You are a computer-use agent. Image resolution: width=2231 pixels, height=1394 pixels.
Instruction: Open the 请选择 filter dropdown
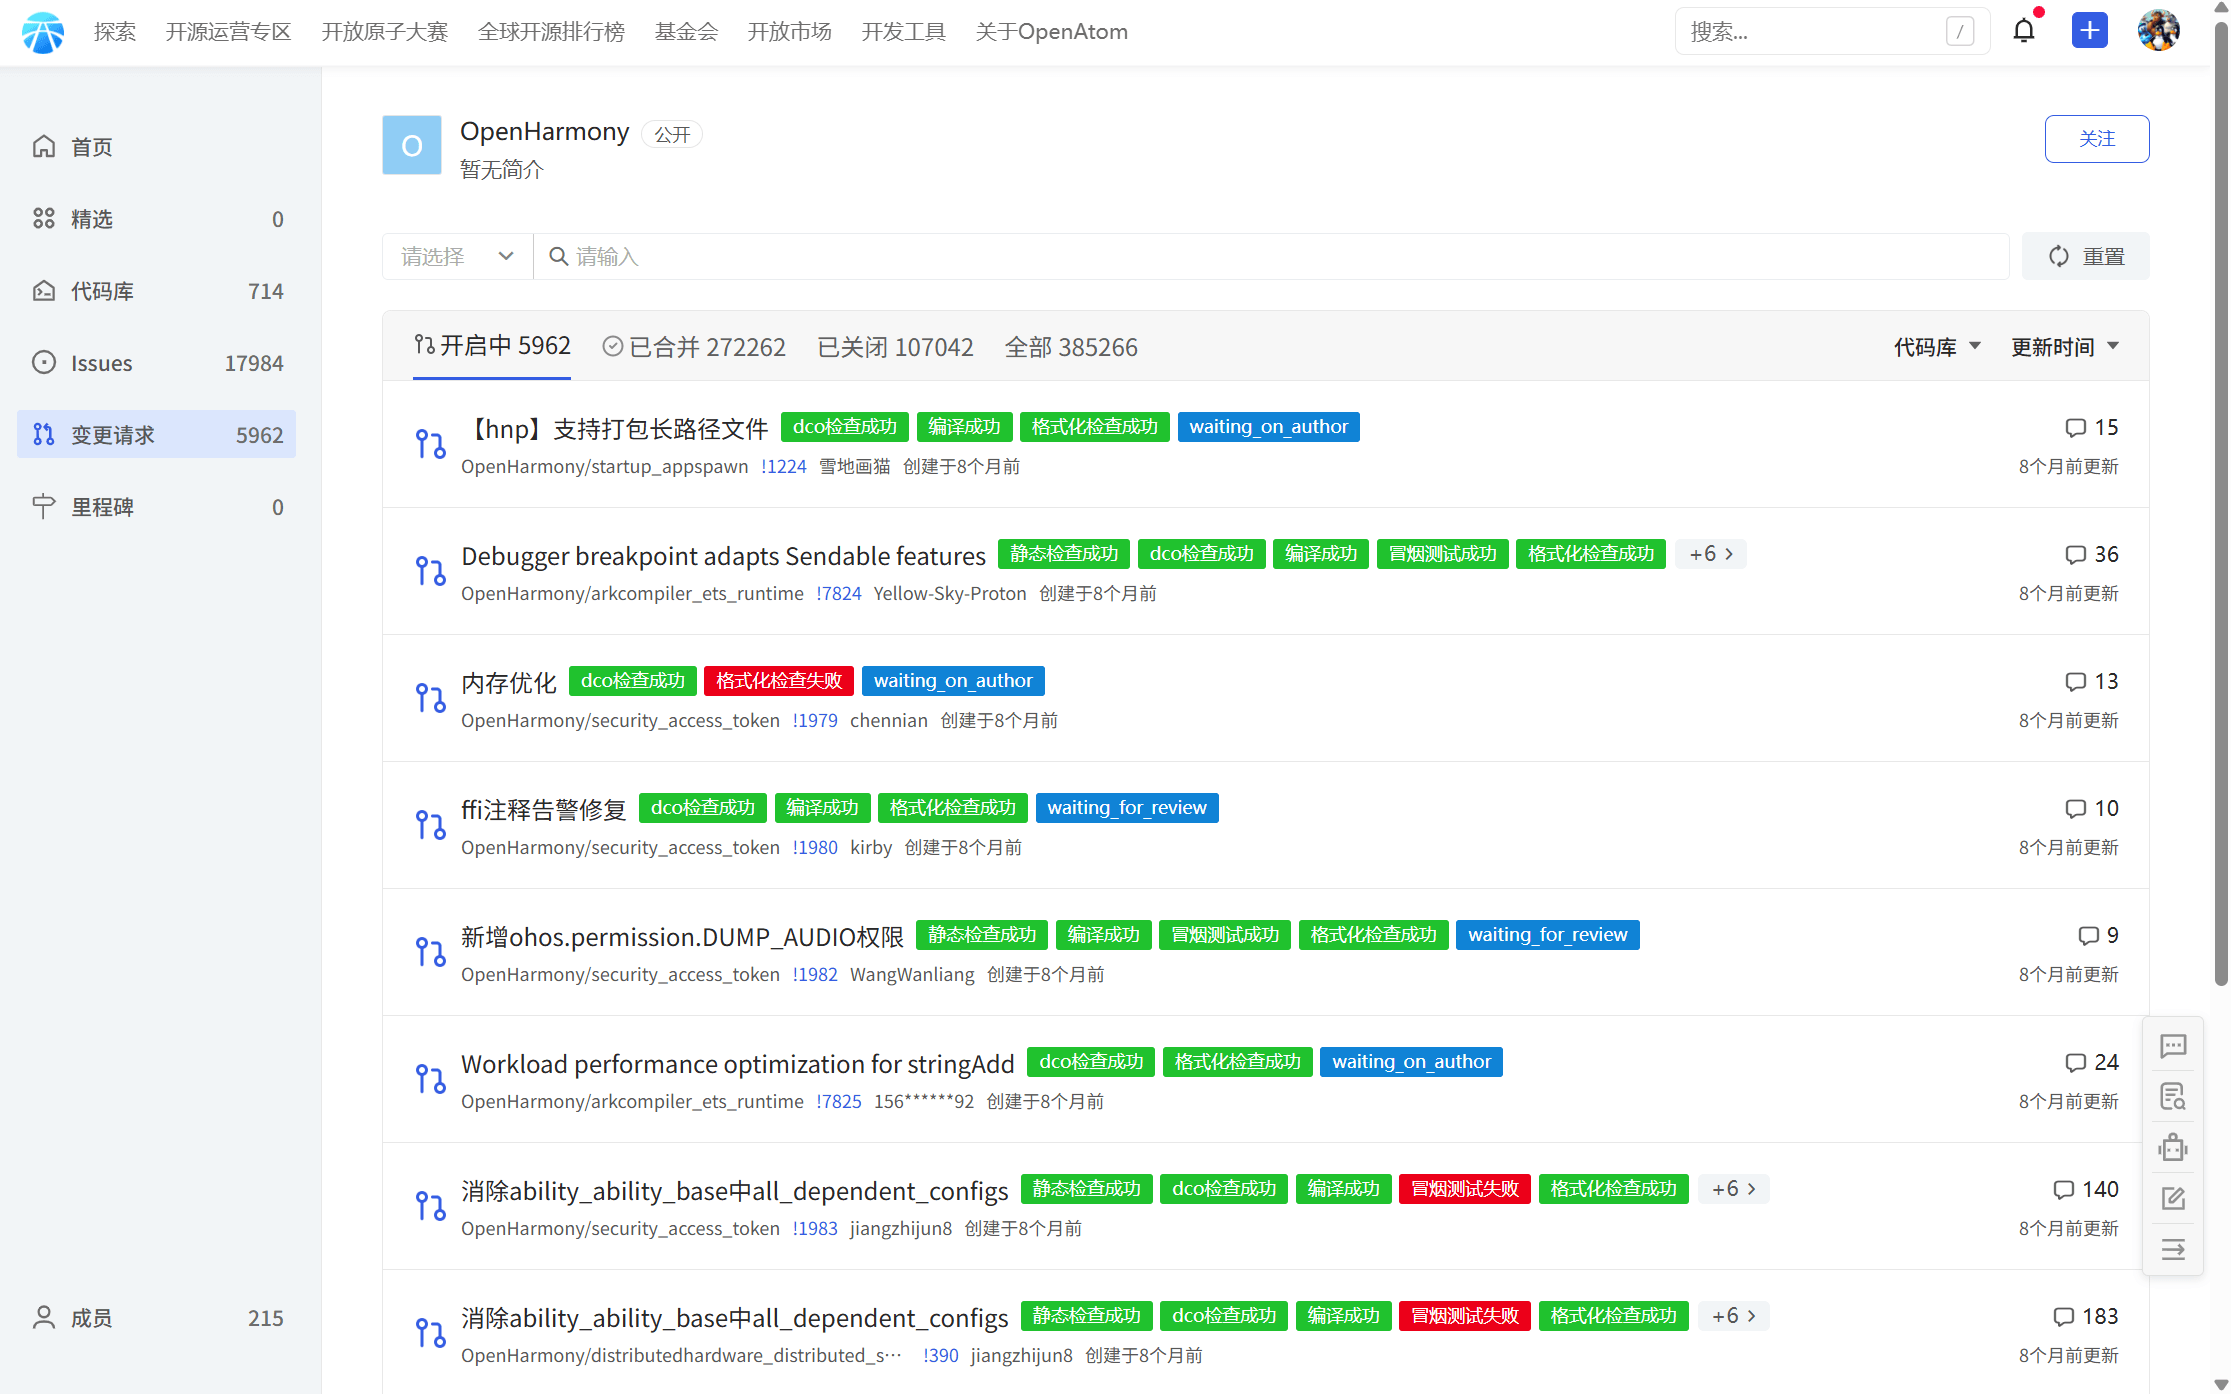[x=458, y=257]
